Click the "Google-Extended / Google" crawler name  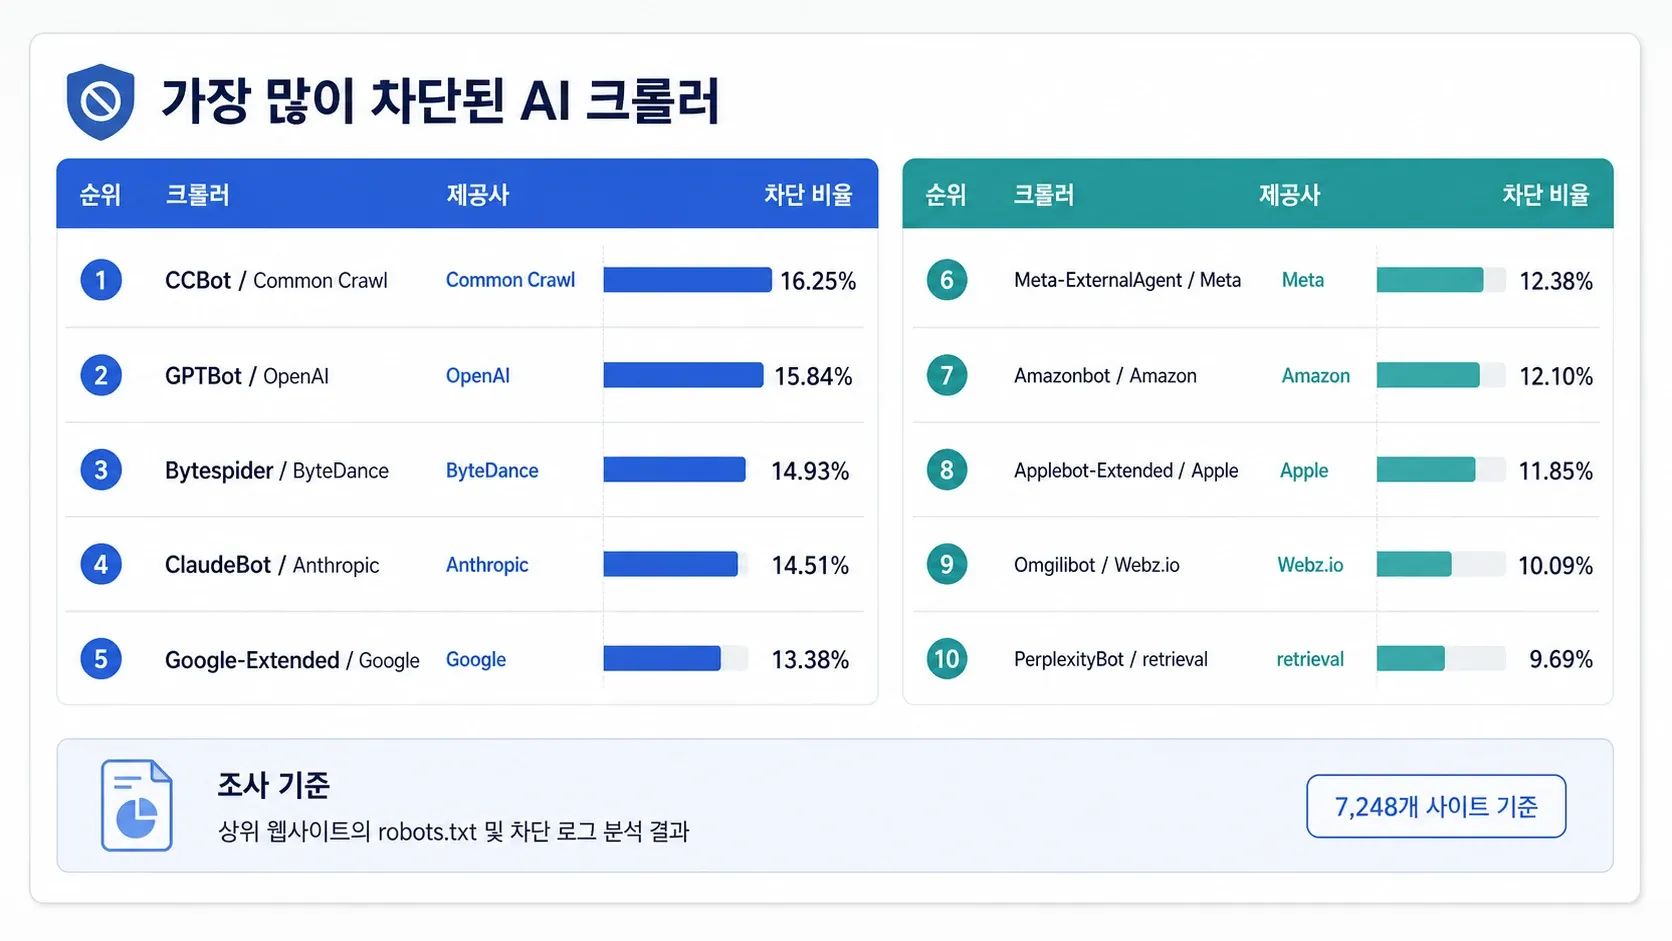(292, 660)
